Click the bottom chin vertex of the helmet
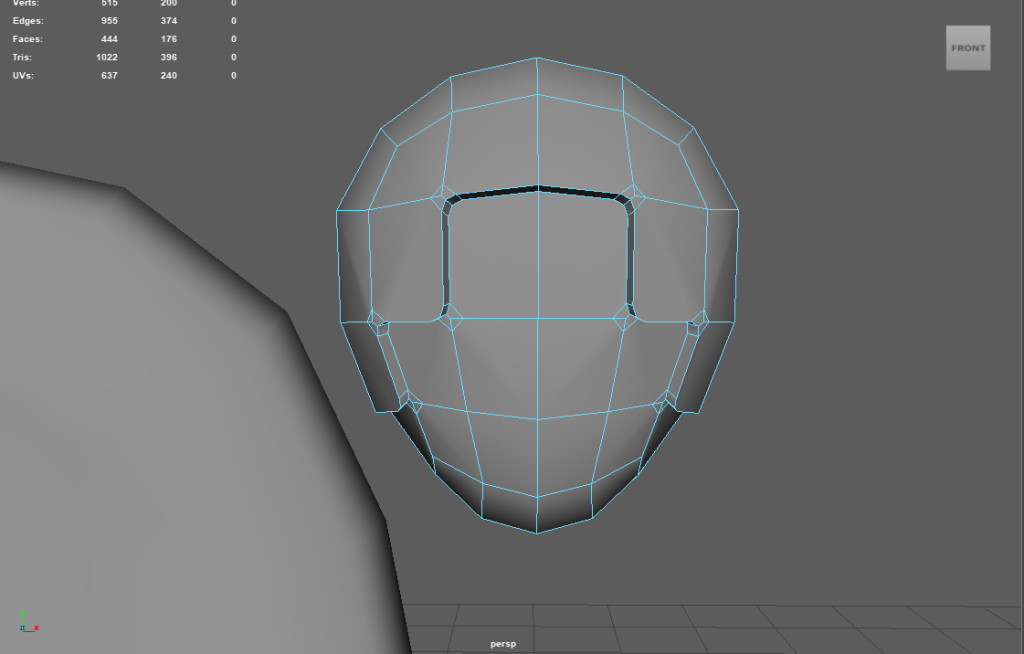 point(537,533)
